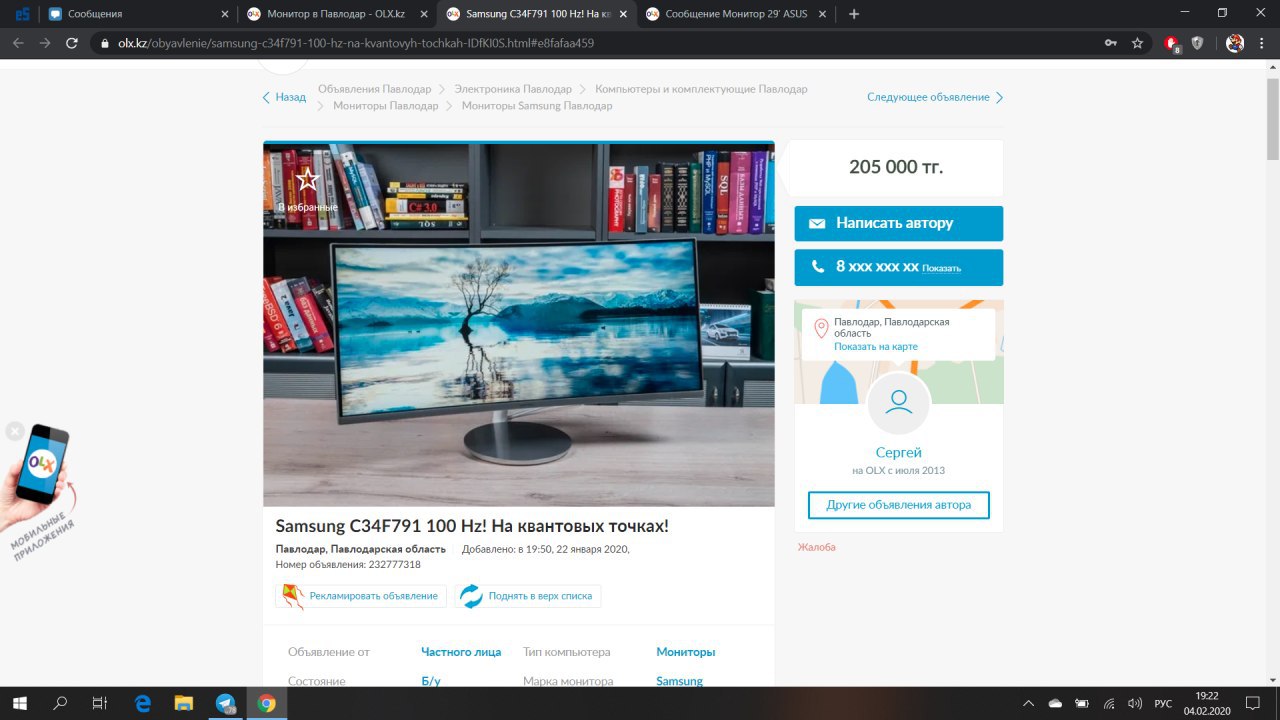Screen dimensions: 1280x720
Task: Click Мониторы computer type link
Action: pos(686,652)
